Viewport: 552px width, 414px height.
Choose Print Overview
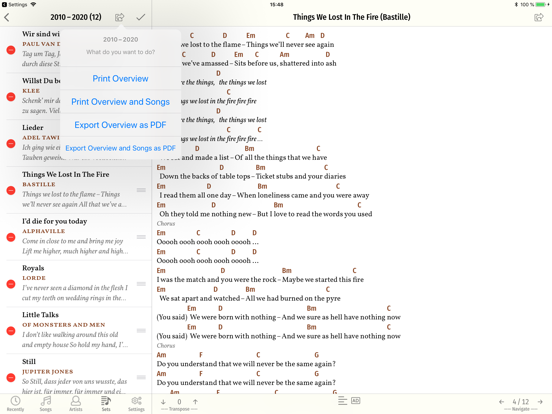[120, 79]
